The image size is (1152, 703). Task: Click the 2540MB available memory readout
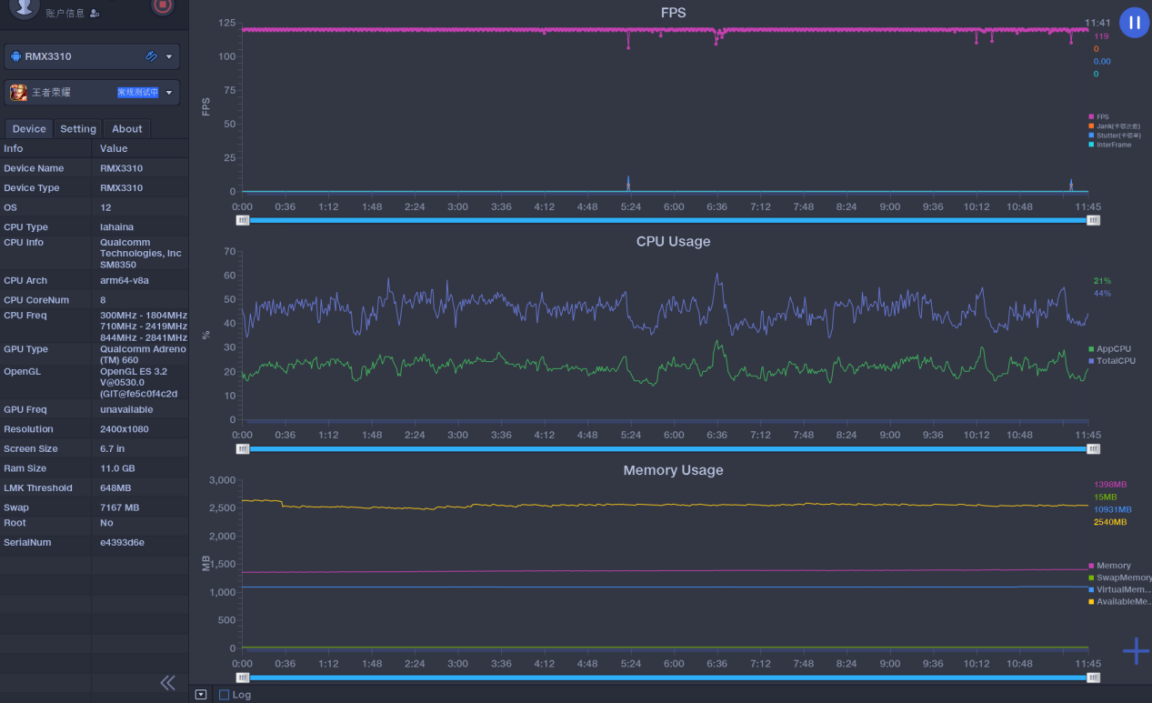pyautogui.click(x=1109, y=522)
